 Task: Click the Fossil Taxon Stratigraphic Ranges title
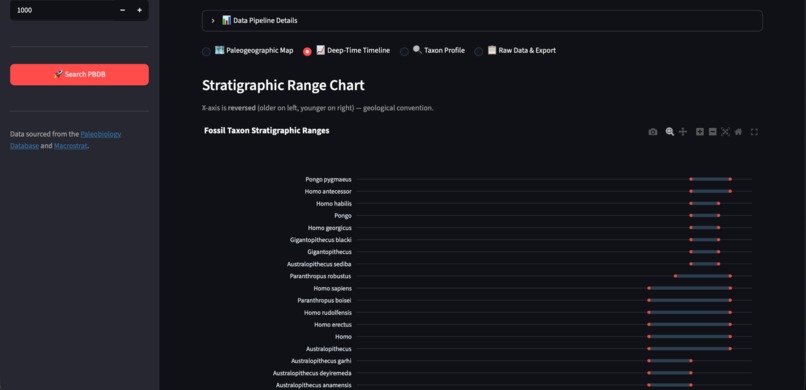coord(267,131)
